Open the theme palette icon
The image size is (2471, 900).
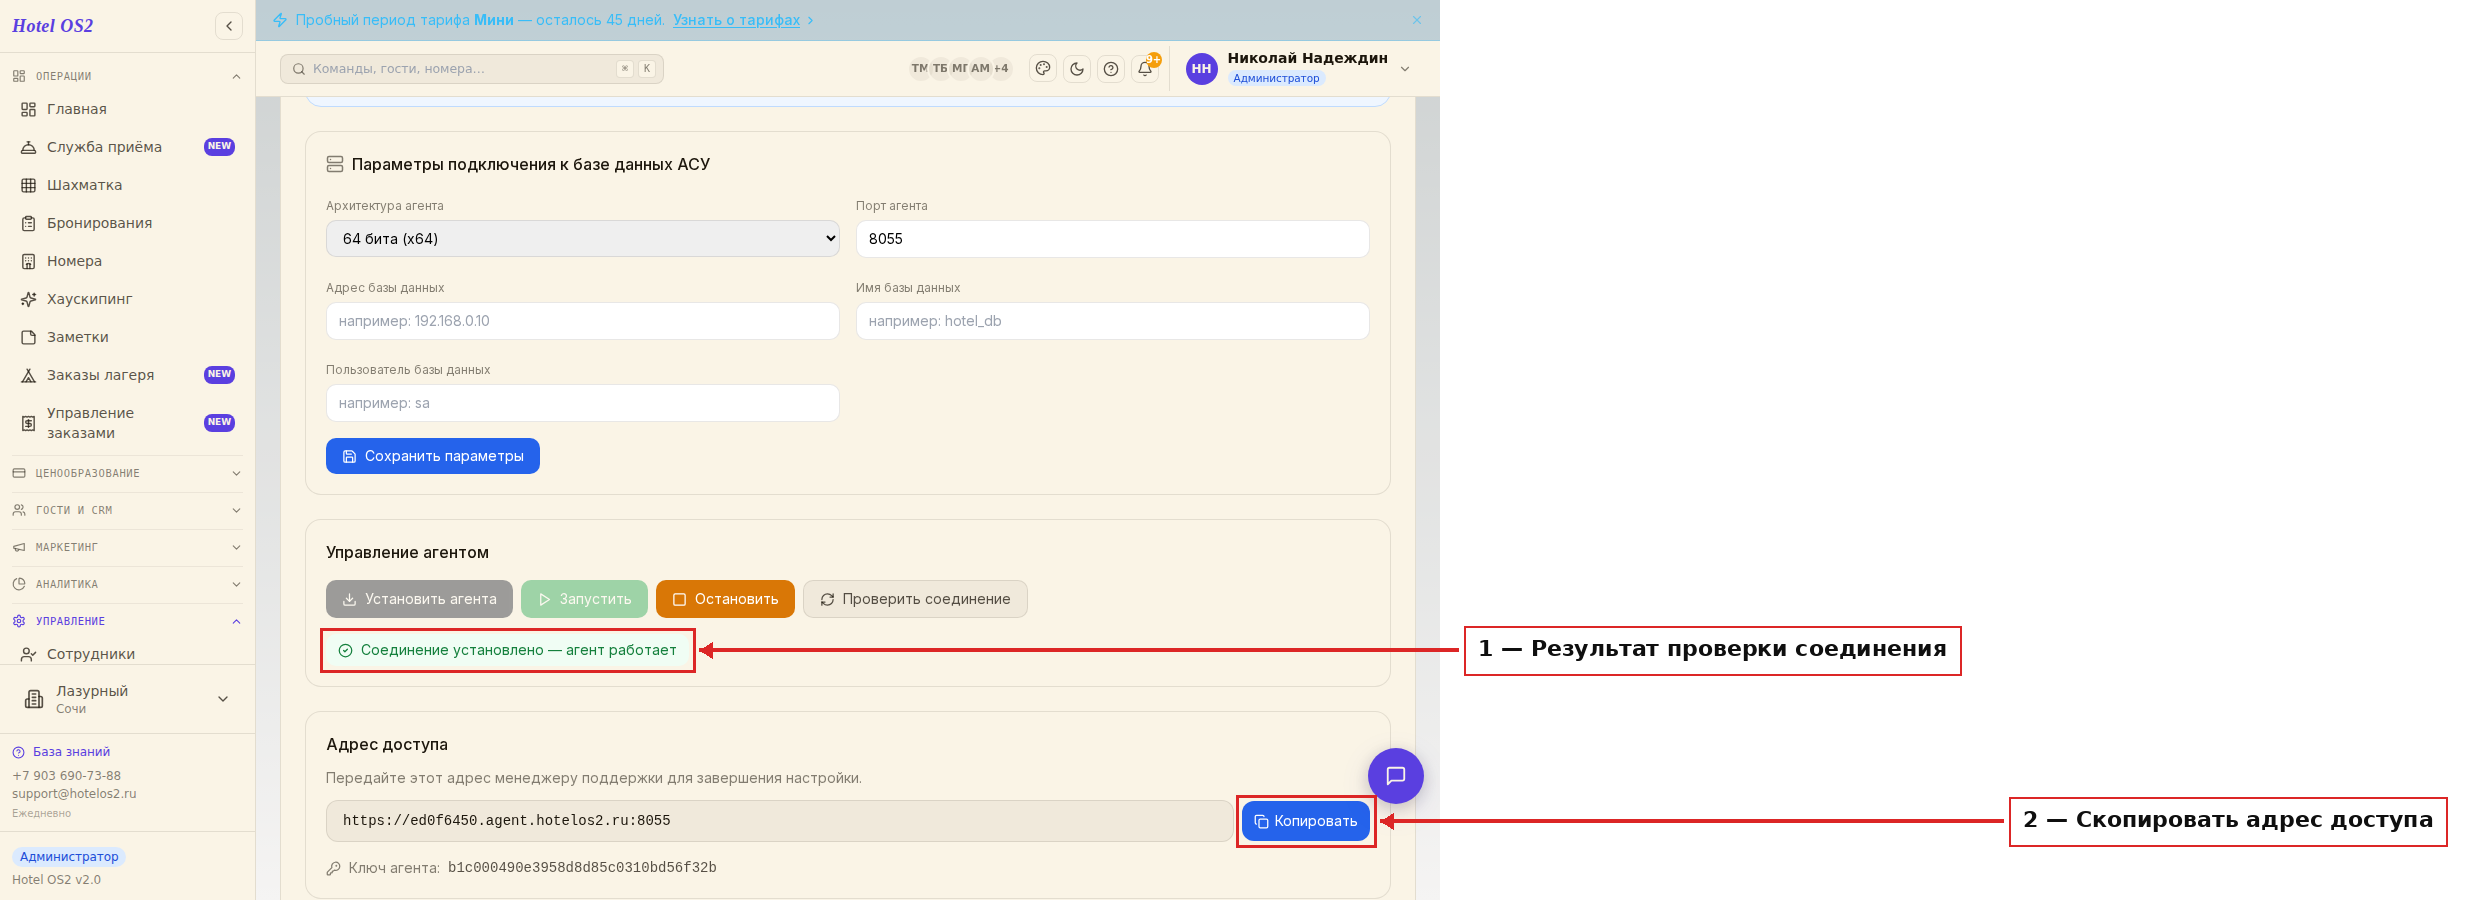[1043, 69]
